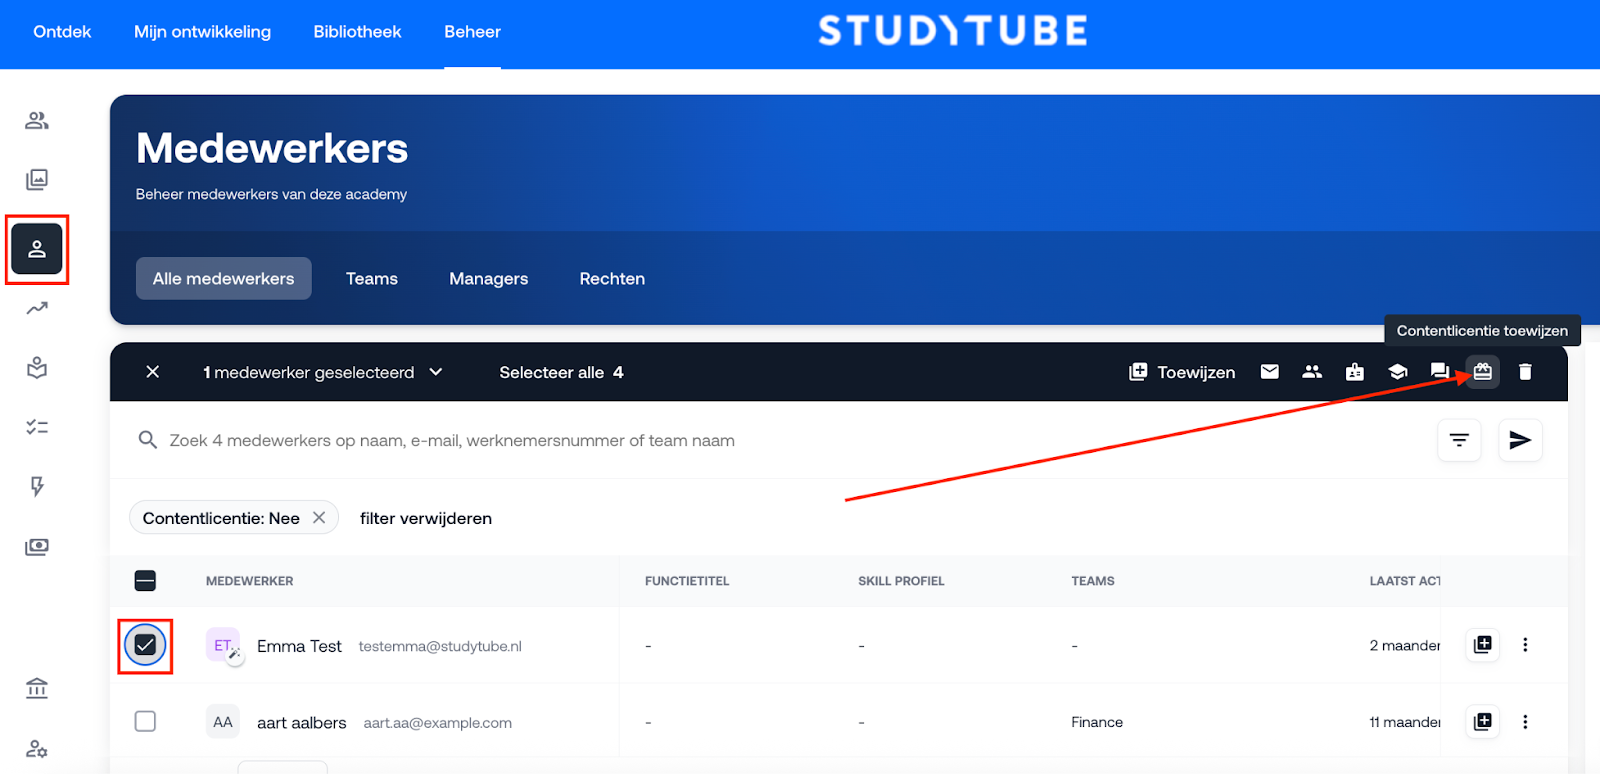
Task: Switch to Rechten tab
Action: click(x=612, y=278)
